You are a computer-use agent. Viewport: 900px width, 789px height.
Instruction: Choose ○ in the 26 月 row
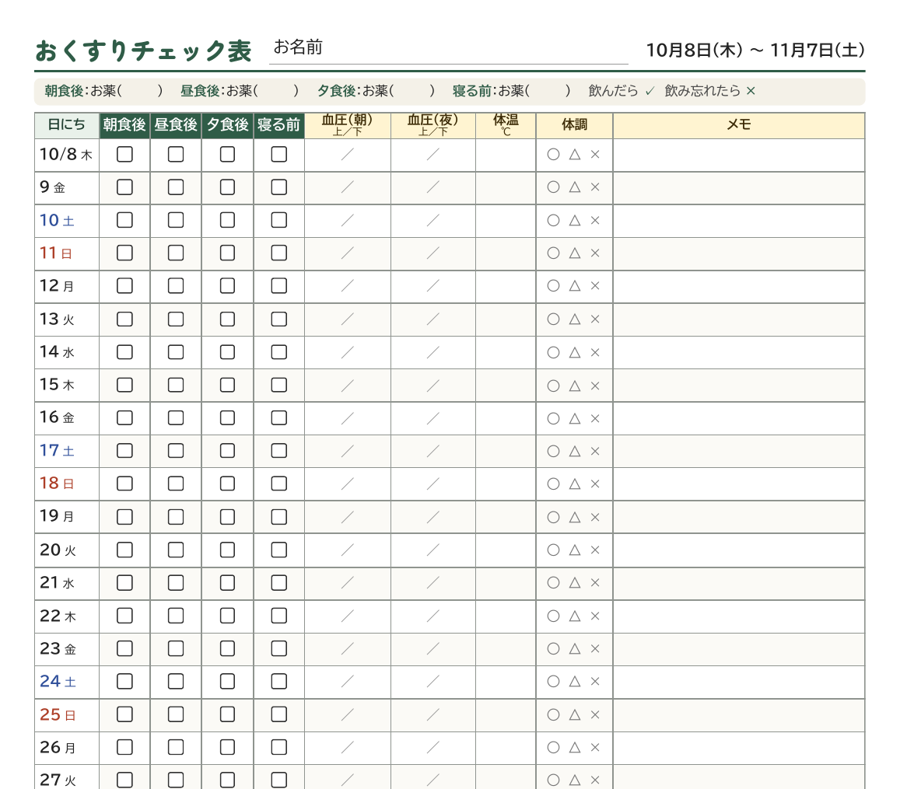(x=553, y=747)
